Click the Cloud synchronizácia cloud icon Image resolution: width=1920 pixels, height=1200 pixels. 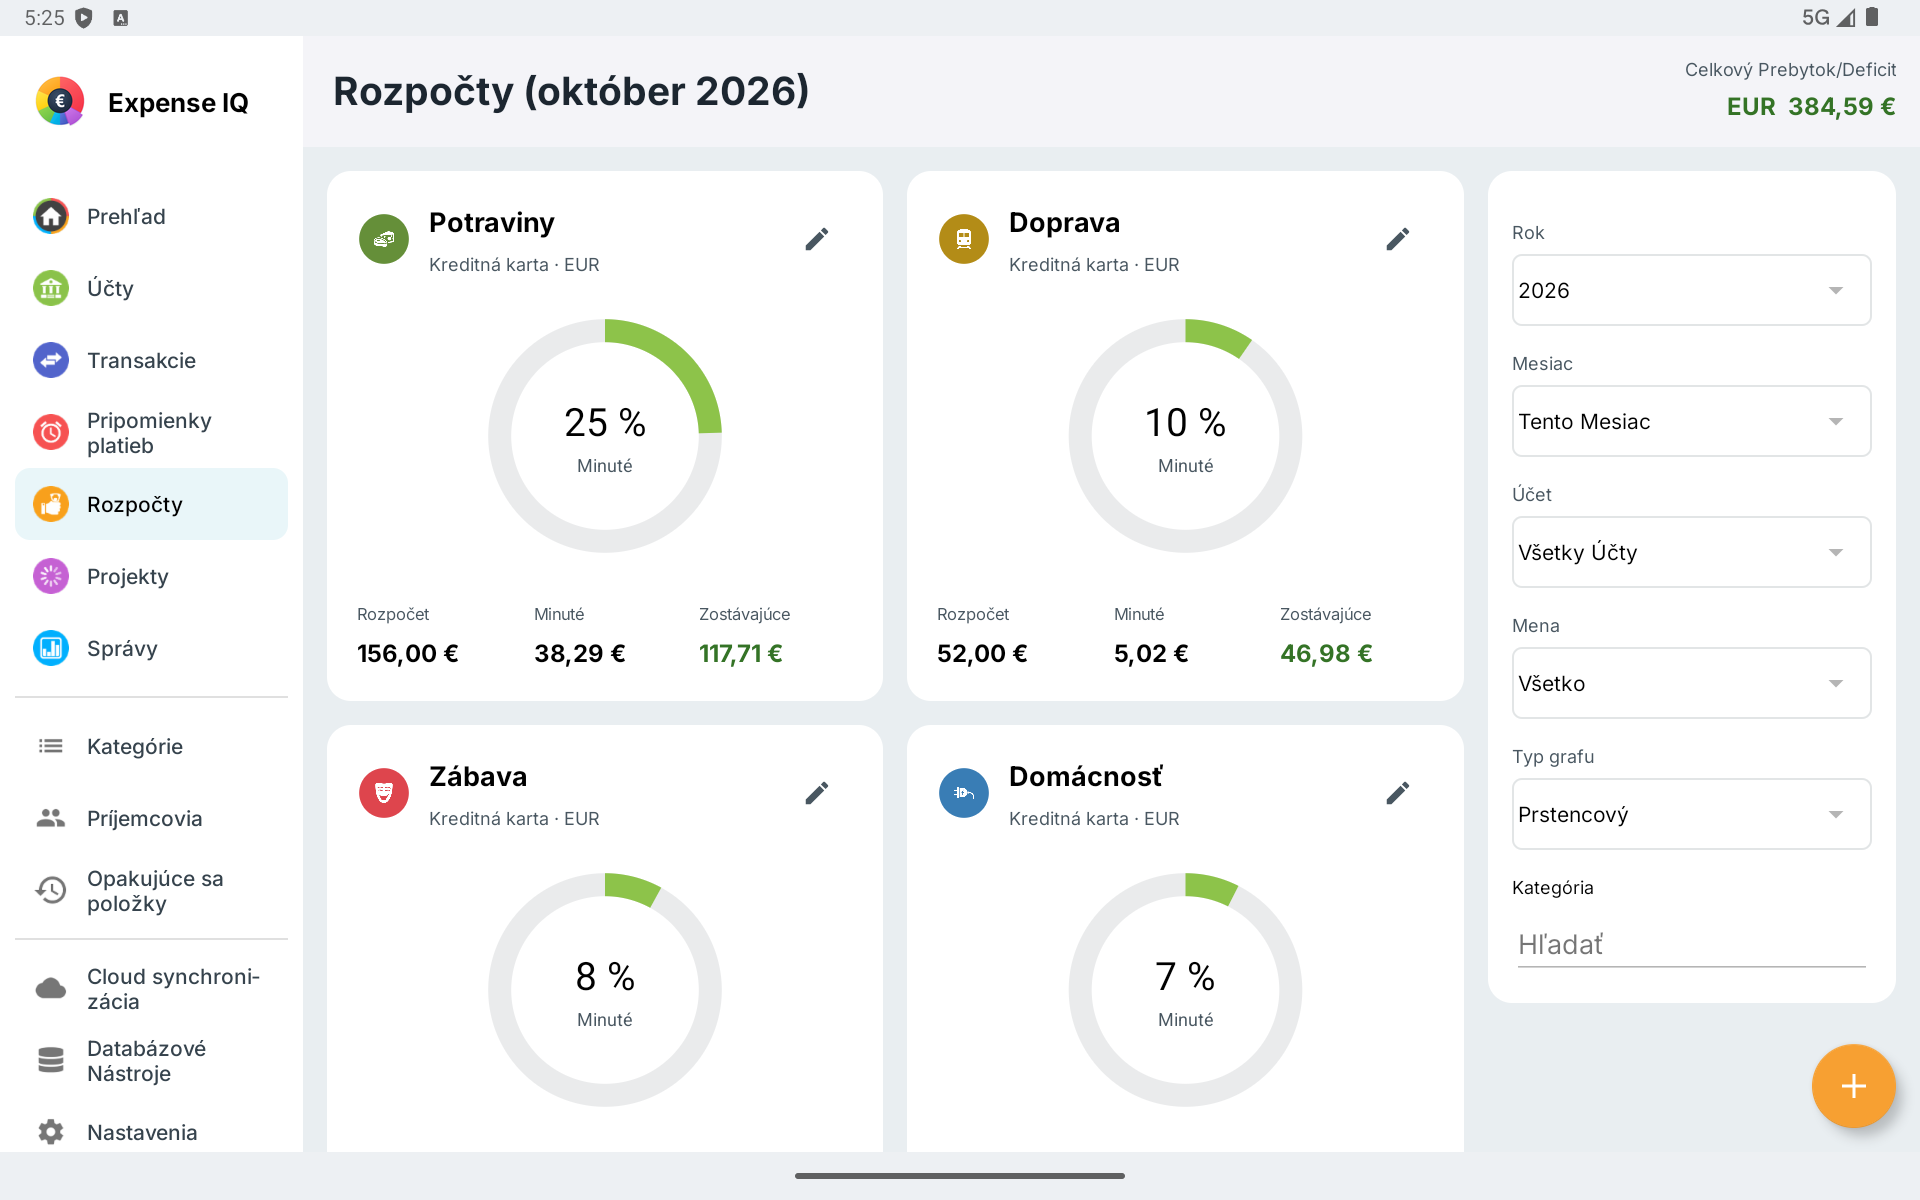51,989
